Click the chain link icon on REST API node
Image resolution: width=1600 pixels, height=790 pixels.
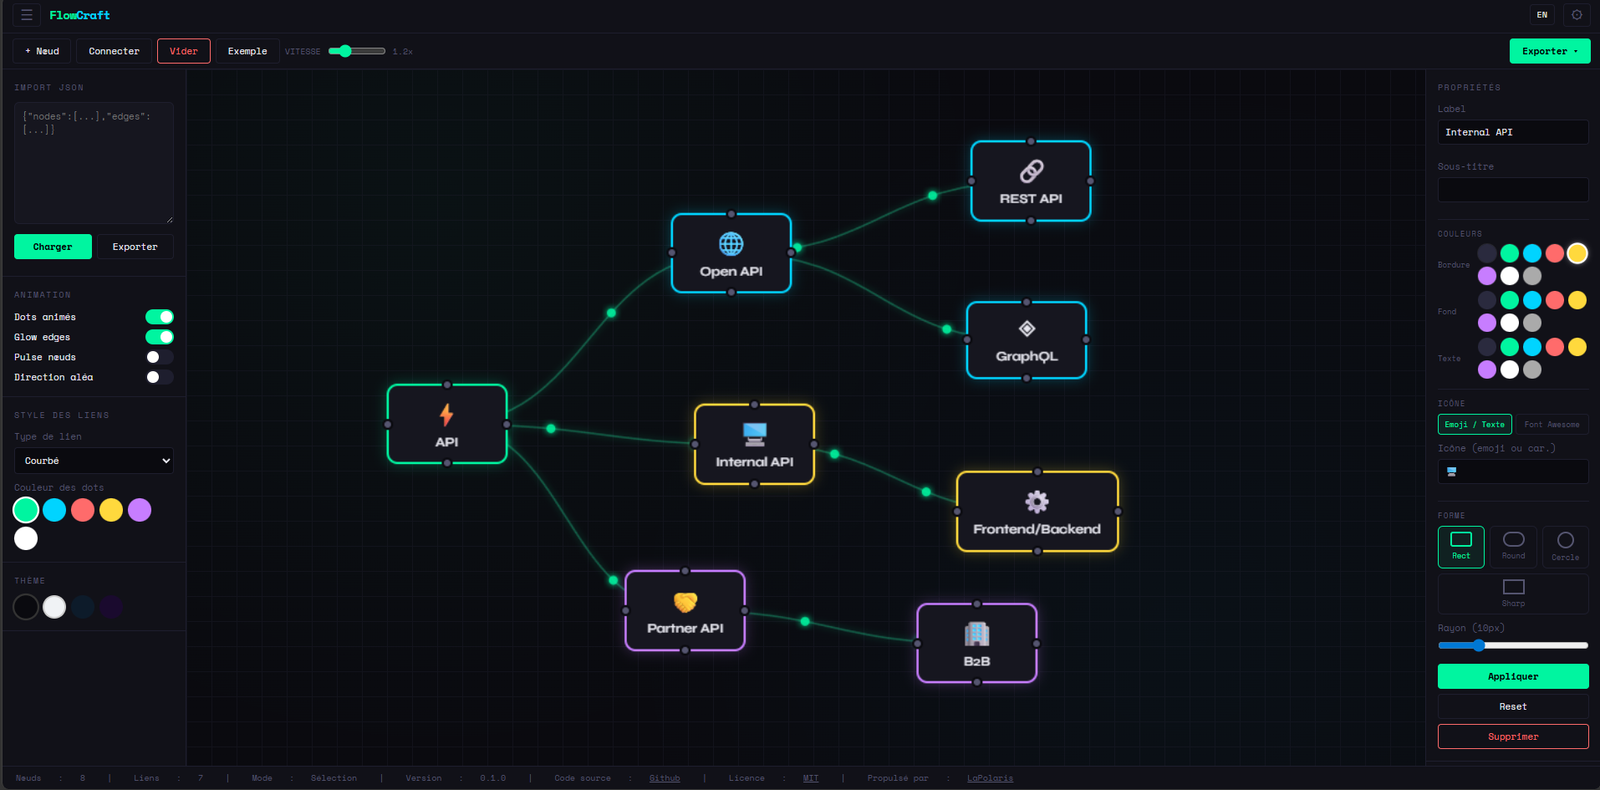coord(1031,171)
